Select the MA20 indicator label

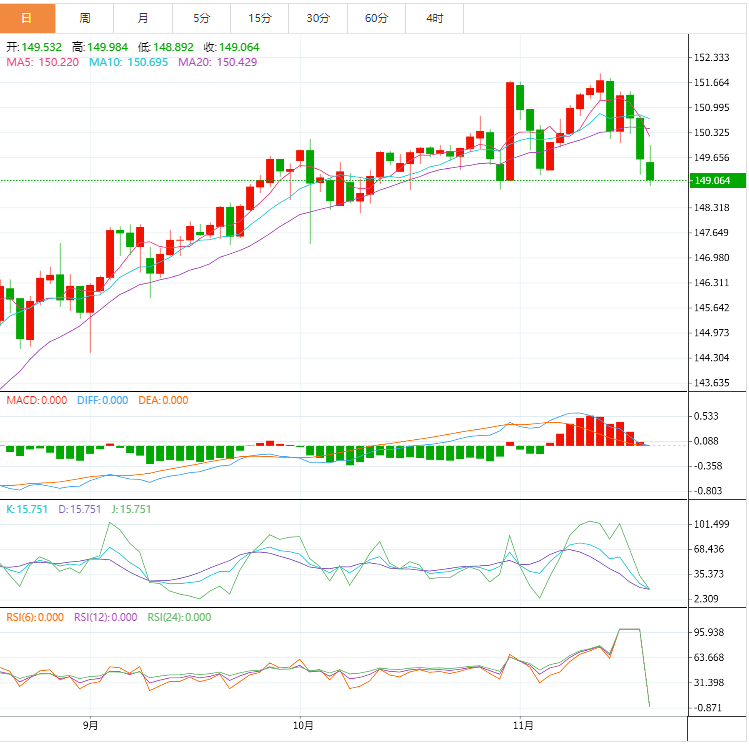217,62
